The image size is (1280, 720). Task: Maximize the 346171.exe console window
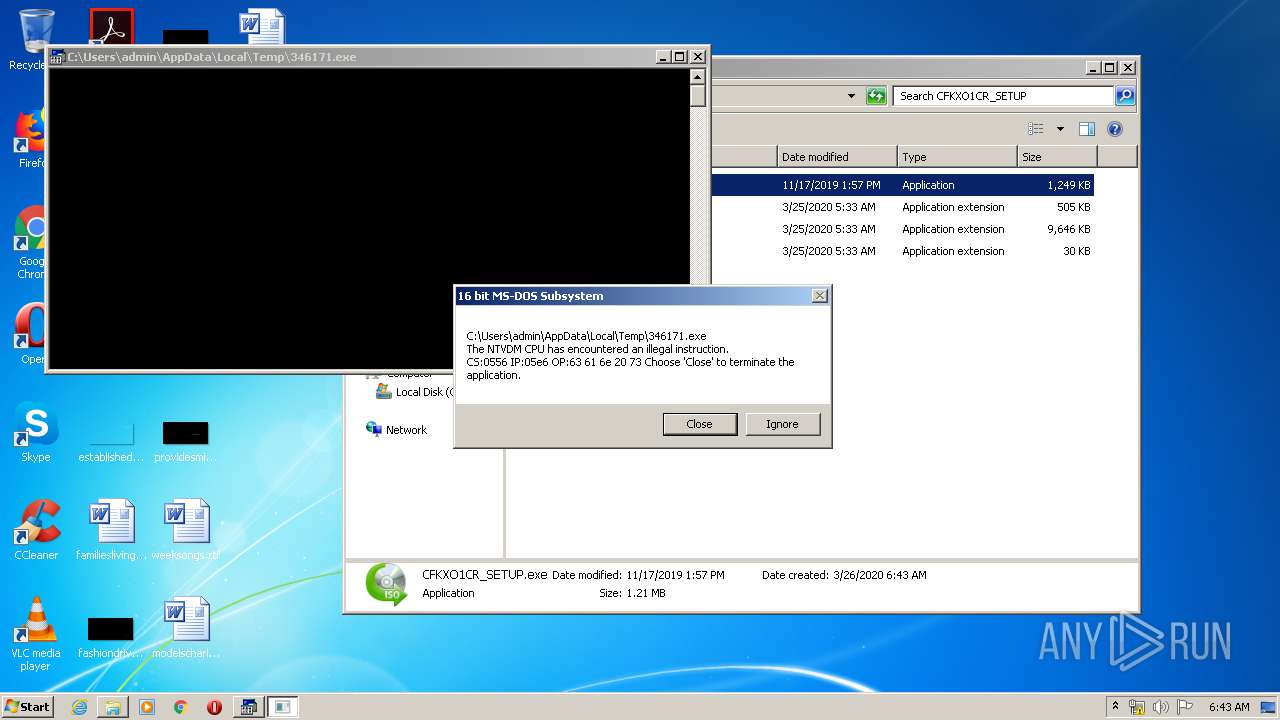[680, 57]
